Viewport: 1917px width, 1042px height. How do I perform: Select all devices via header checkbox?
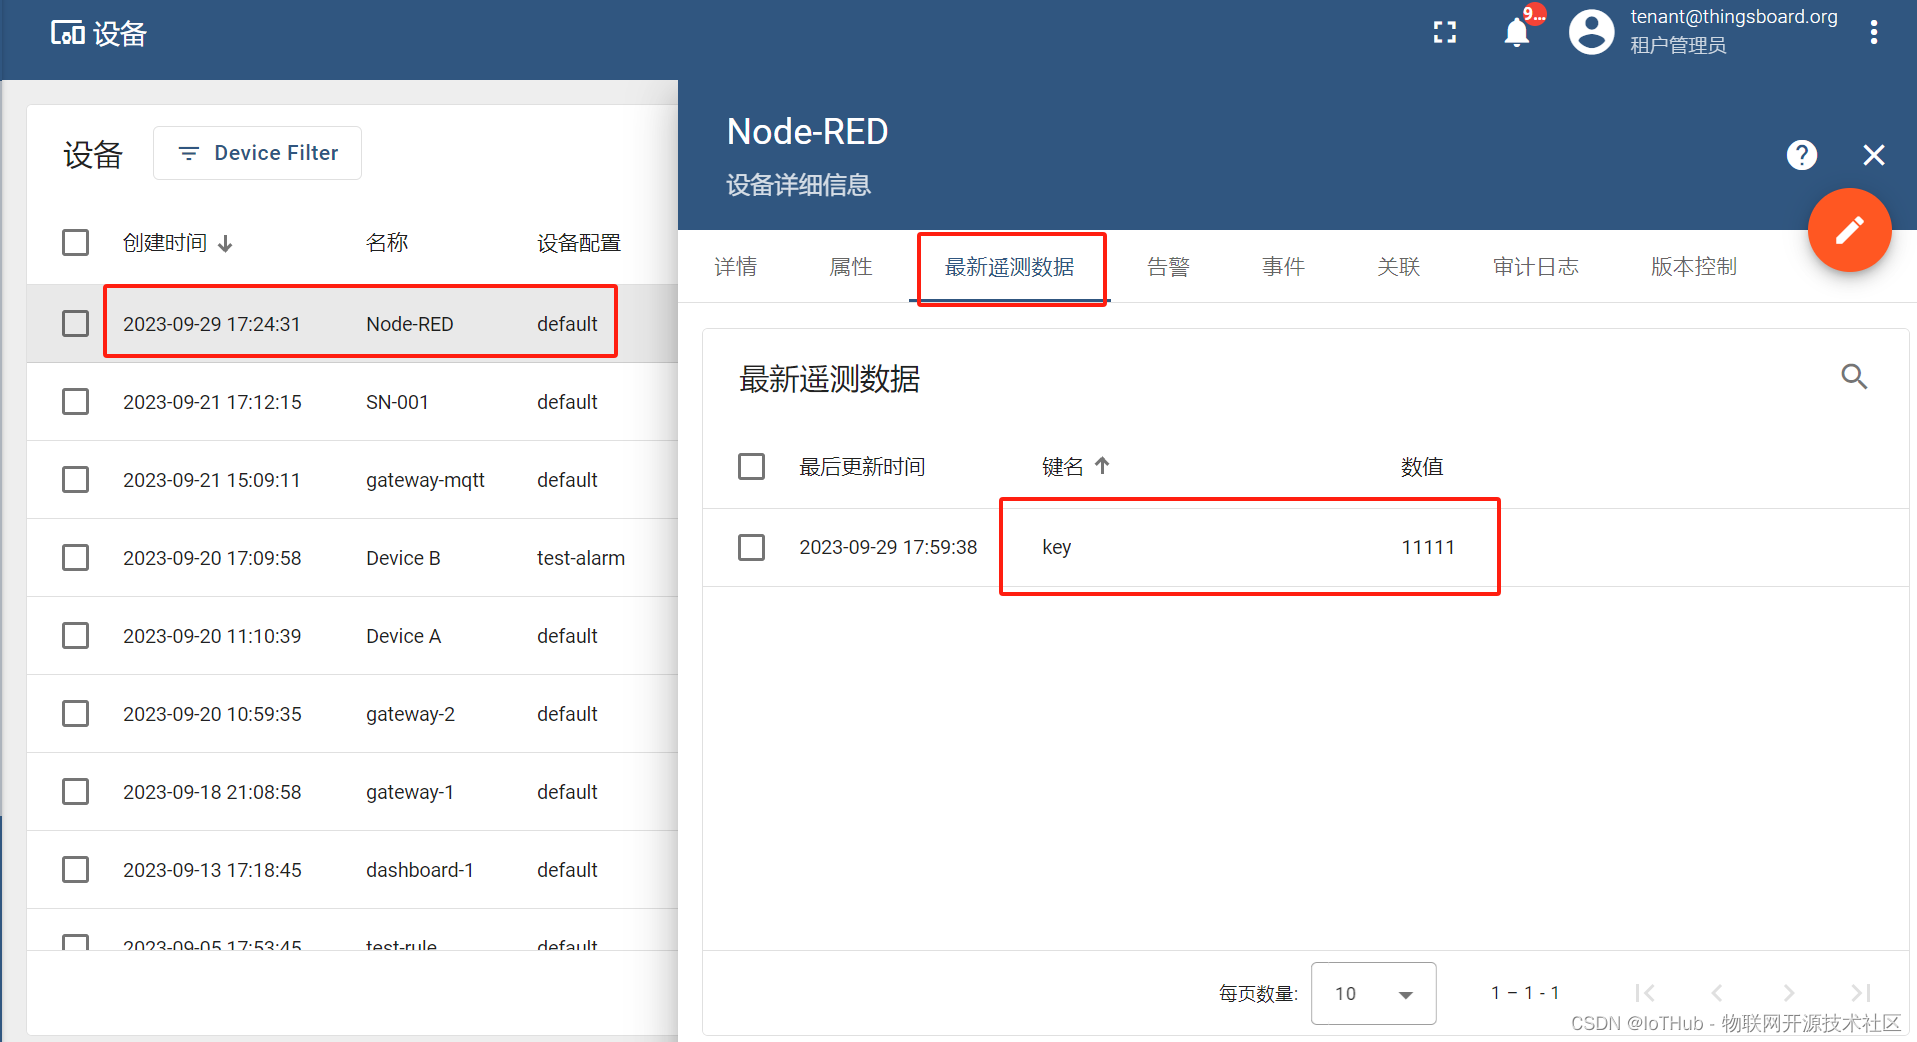(x=75, y=242)
